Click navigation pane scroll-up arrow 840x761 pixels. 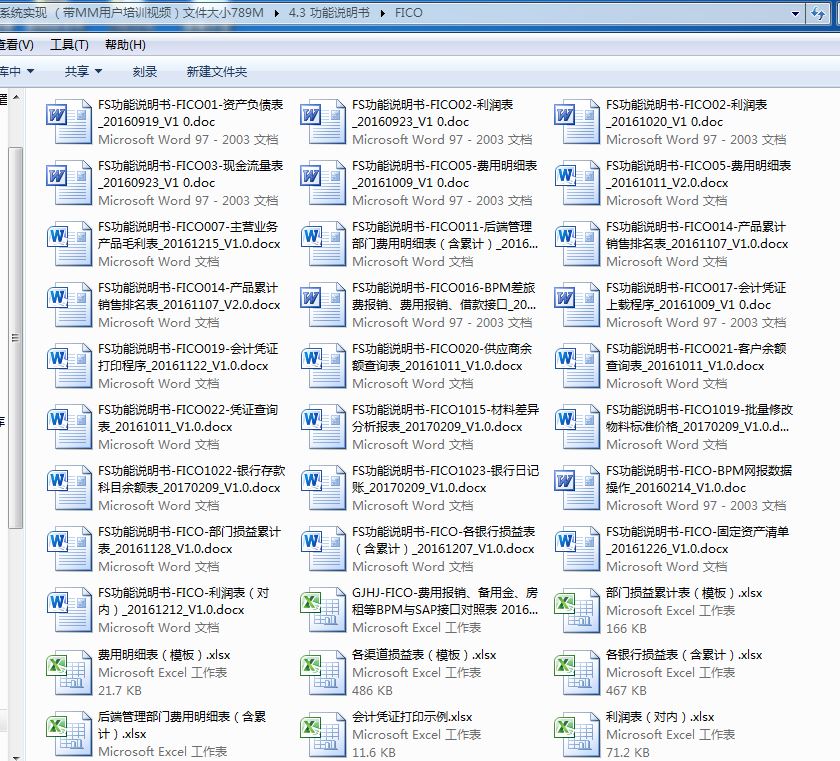click(x=16, y=97)
